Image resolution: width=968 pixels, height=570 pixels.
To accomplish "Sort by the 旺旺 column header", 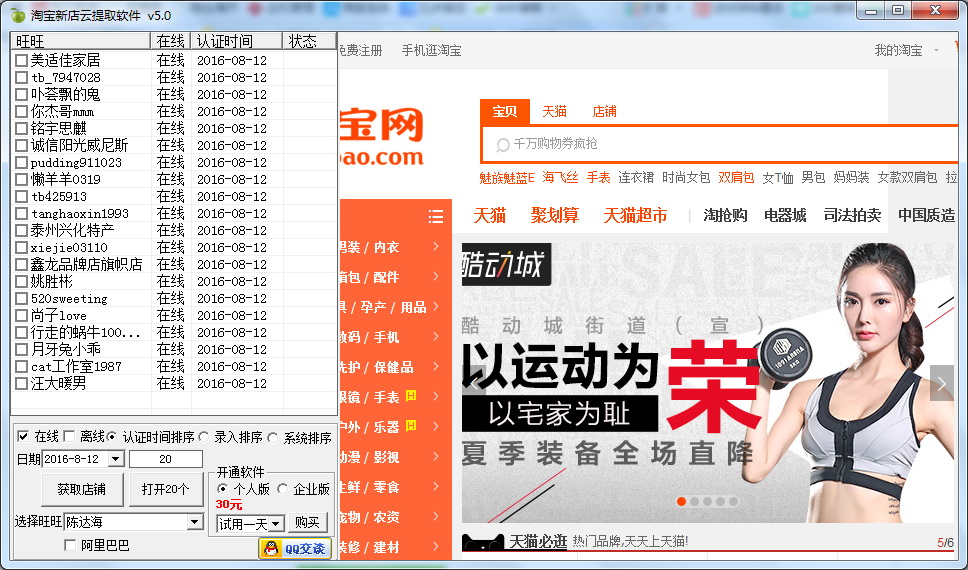I will click(x=81, y=41).
